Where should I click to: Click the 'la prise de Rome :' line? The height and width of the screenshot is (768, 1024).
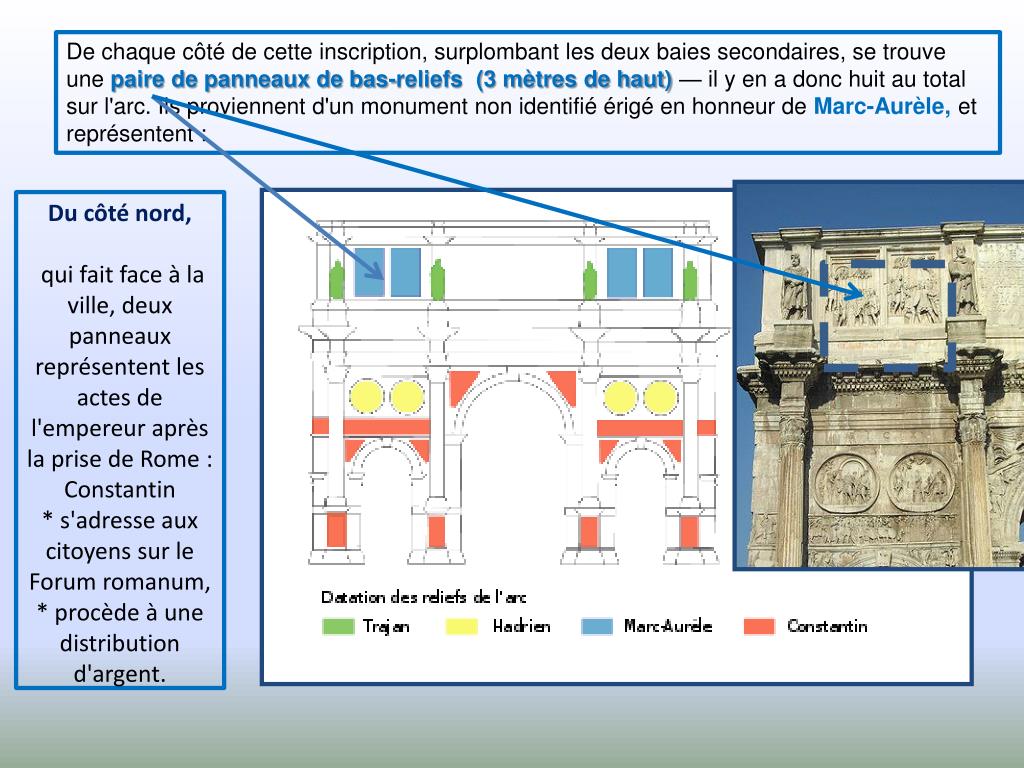[x=120, y=458]
